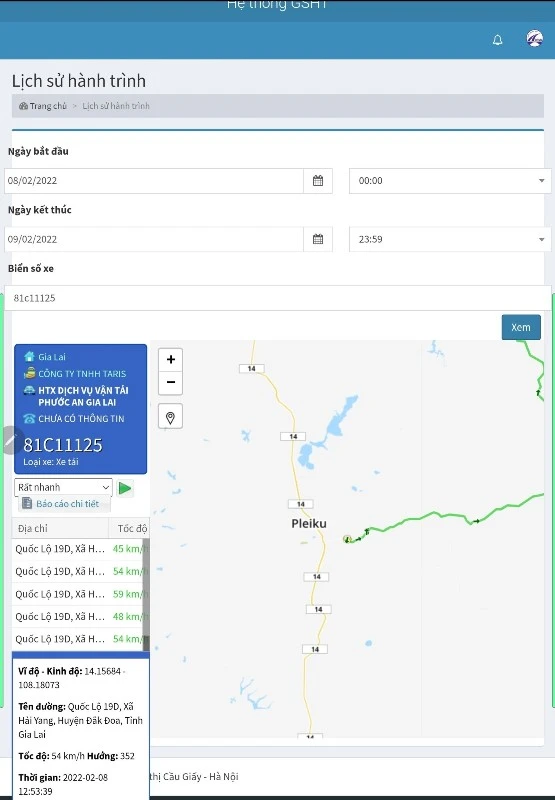555x800 pixels.
Task: Open the user profile avatar
Action: coord(534,38)
